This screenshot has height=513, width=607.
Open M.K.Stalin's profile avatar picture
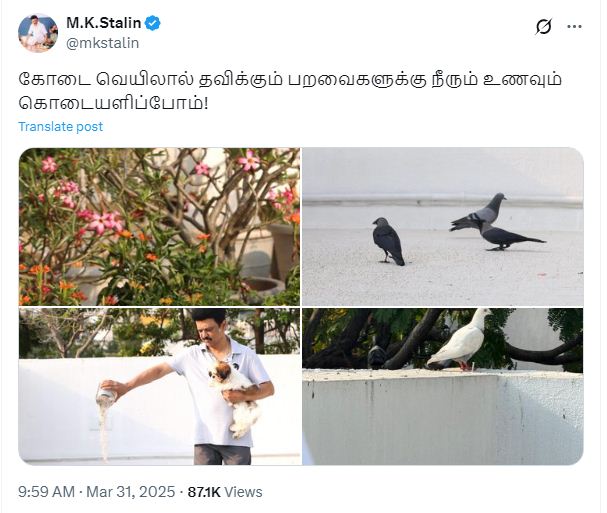click(38, 33)
